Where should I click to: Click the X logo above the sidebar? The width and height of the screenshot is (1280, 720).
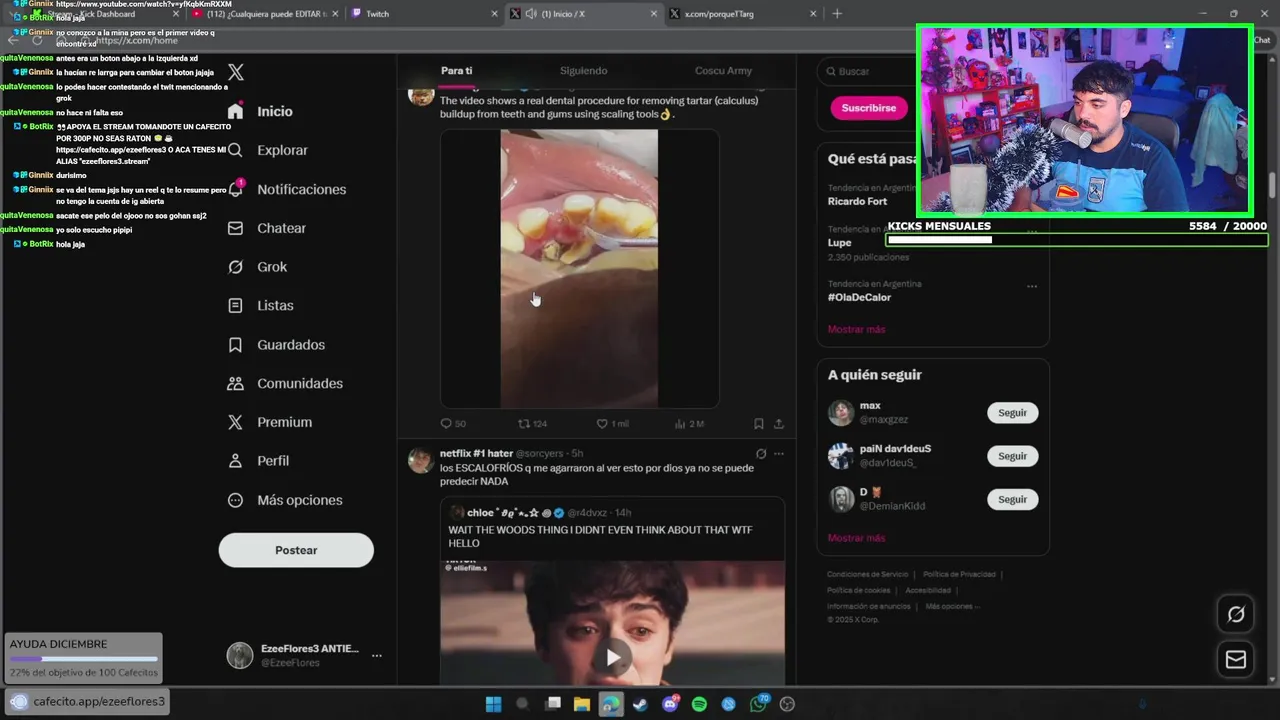(236, 72)
